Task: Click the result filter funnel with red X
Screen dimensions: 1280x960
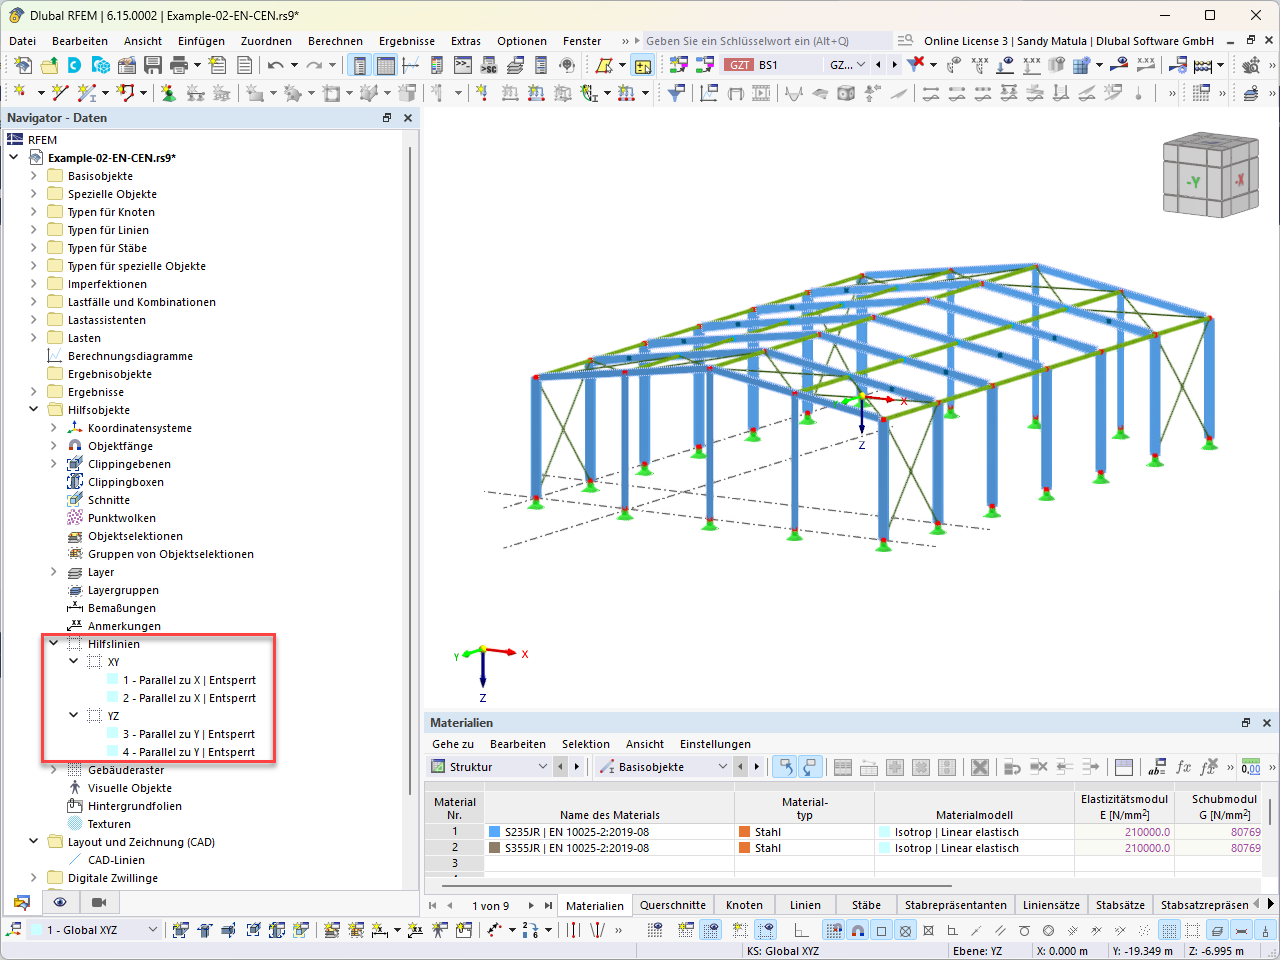Action: pos(915,65)
